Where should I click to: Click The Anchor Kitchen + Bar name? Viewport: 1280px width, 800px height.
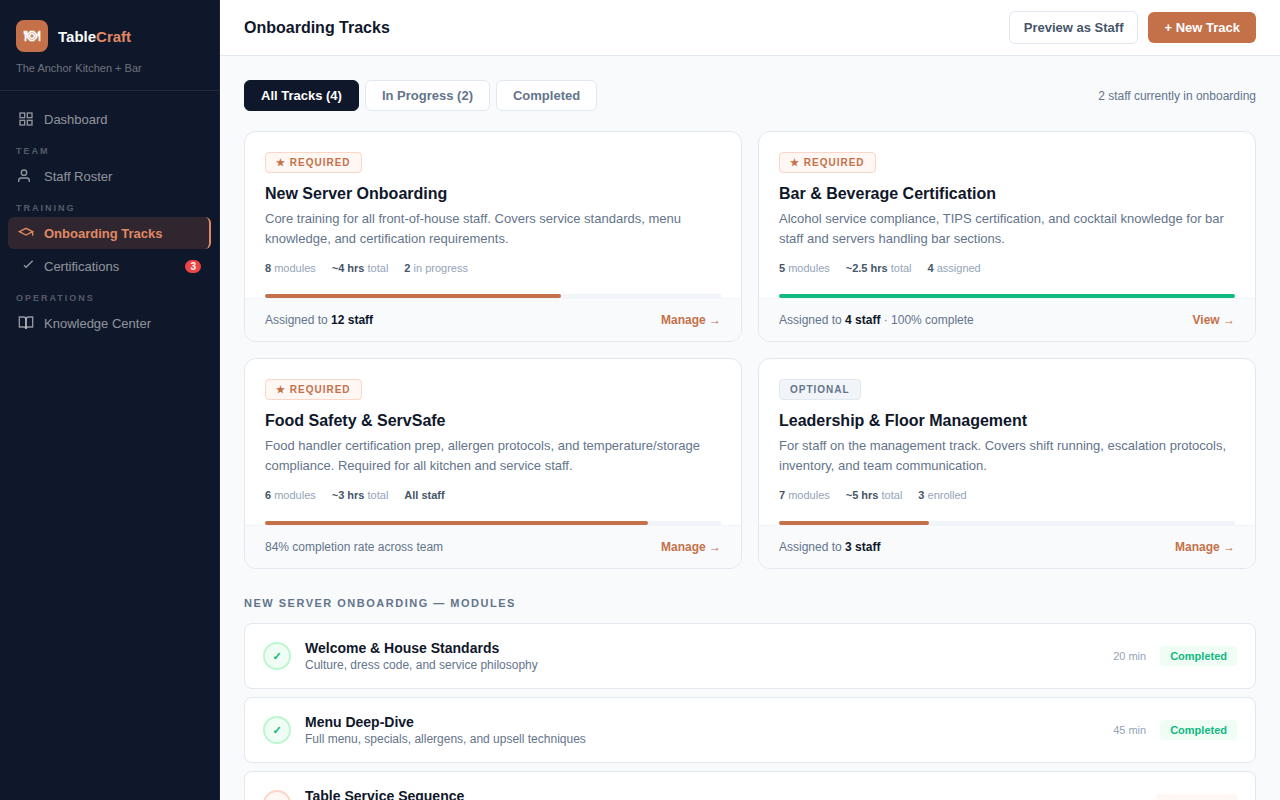79,68
